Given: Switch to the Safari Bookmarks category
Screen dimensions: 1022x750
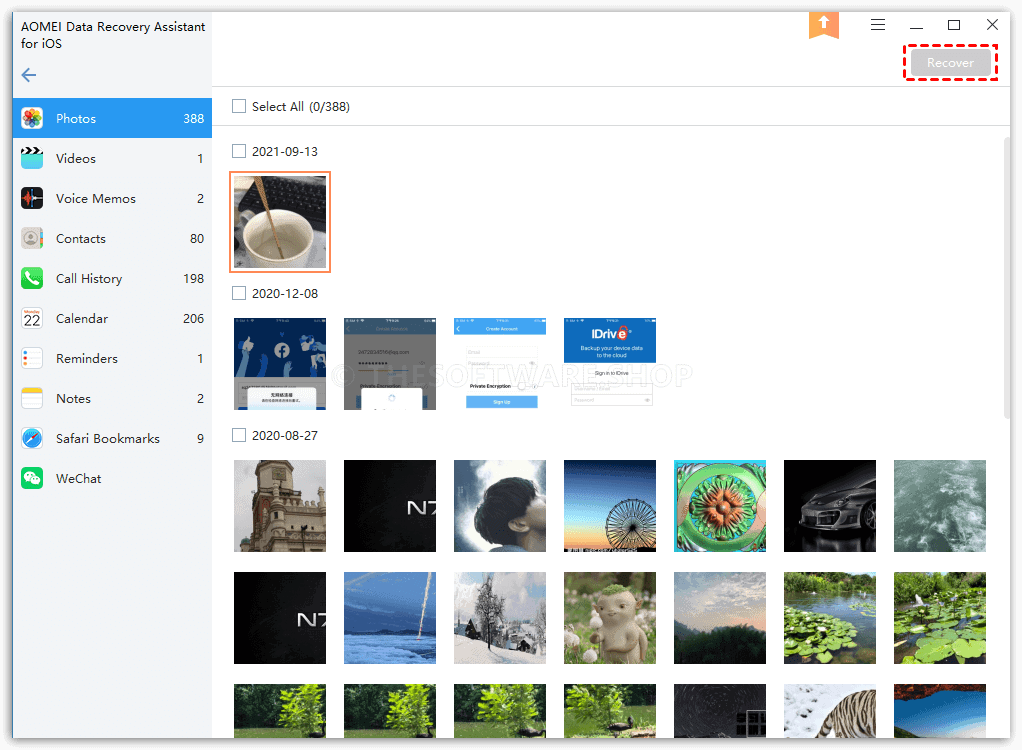Looking at the screenshot, I should (x=112, y=439).
